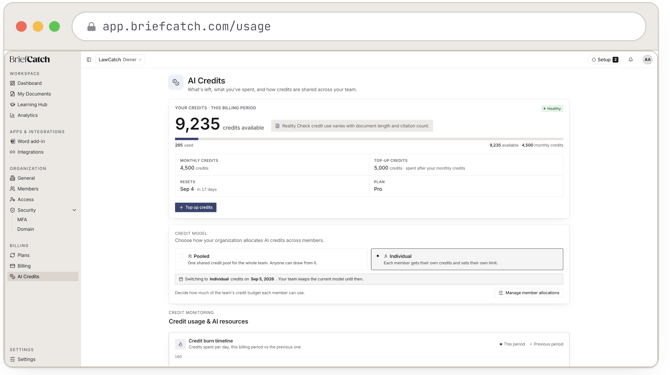Open the LawCatch Owner workspace dropdown
The height and width of the screenshot is (375, 670).
tap(120, 60)
